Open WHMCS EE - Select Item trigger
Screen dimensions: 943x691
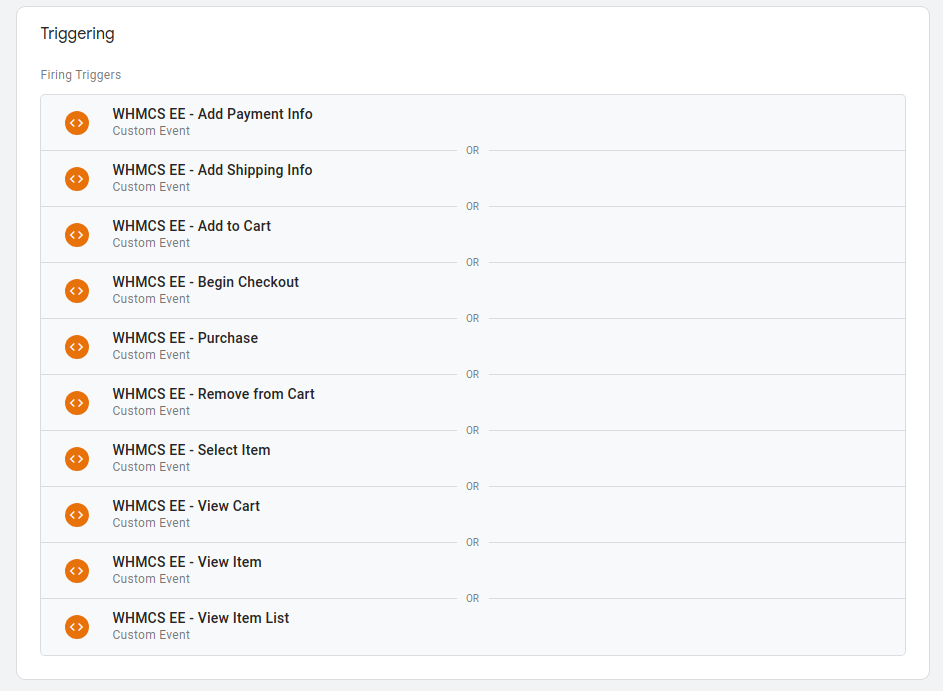tap(191, 450)
